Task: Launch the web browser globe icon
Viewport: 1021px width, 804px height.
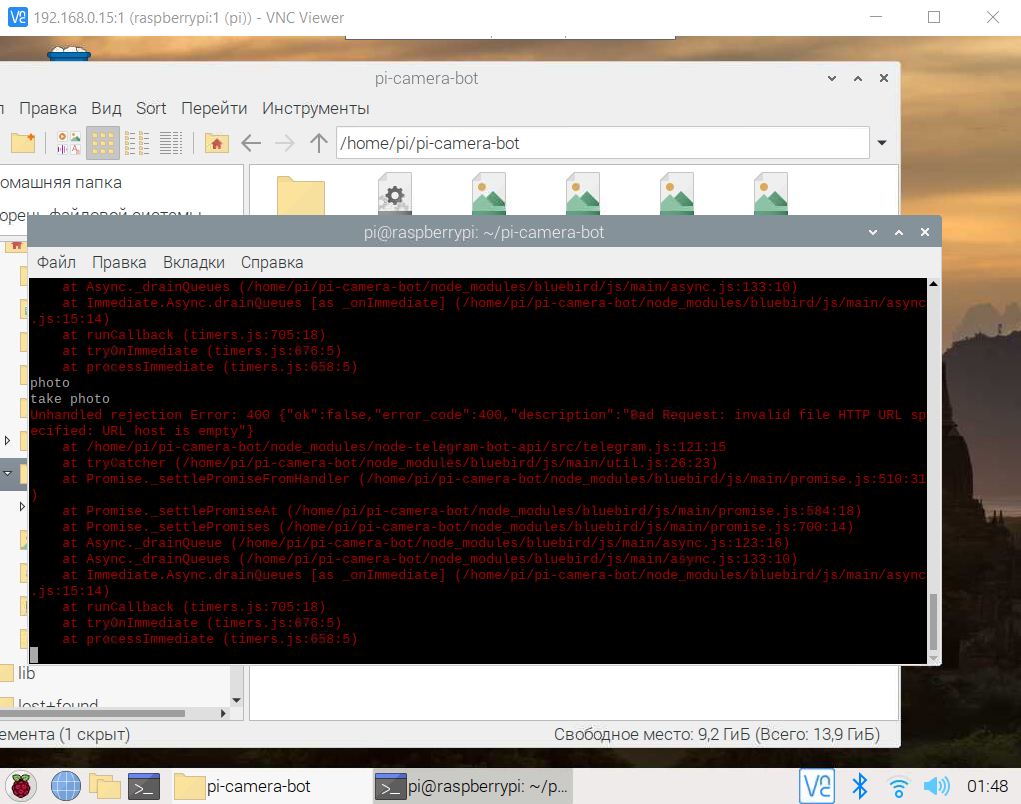Action: [x=66, y=786]
